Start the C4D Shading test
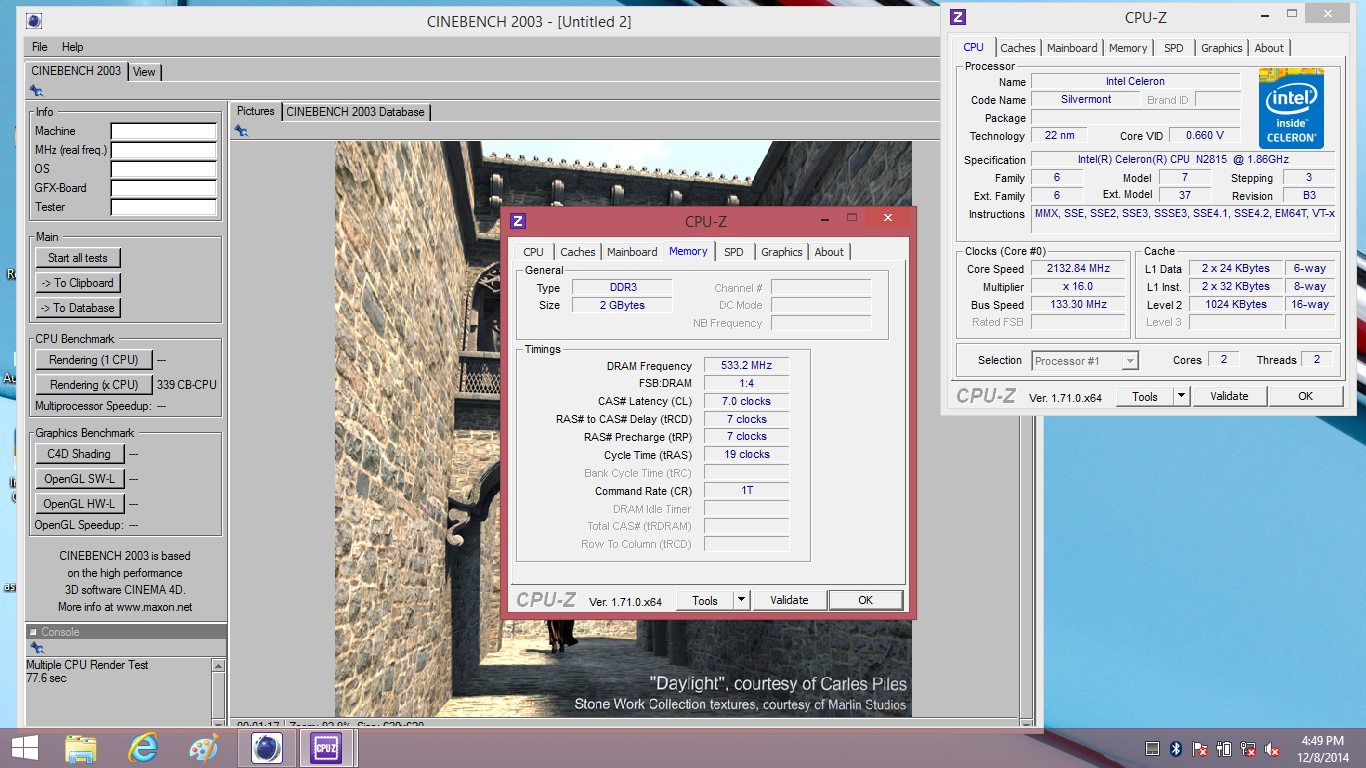The image size is (1366, 768). pos(79,454)
